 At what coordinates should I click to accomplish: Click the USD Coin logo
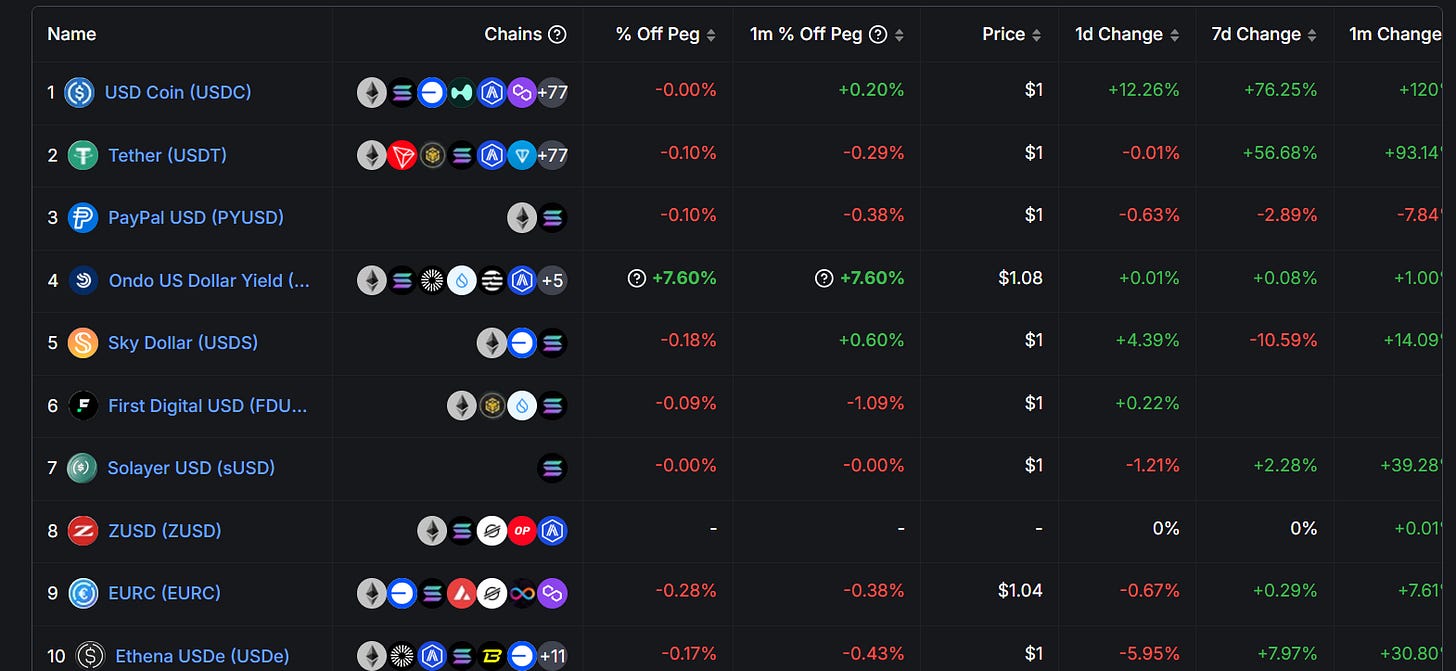click(80, 92)
